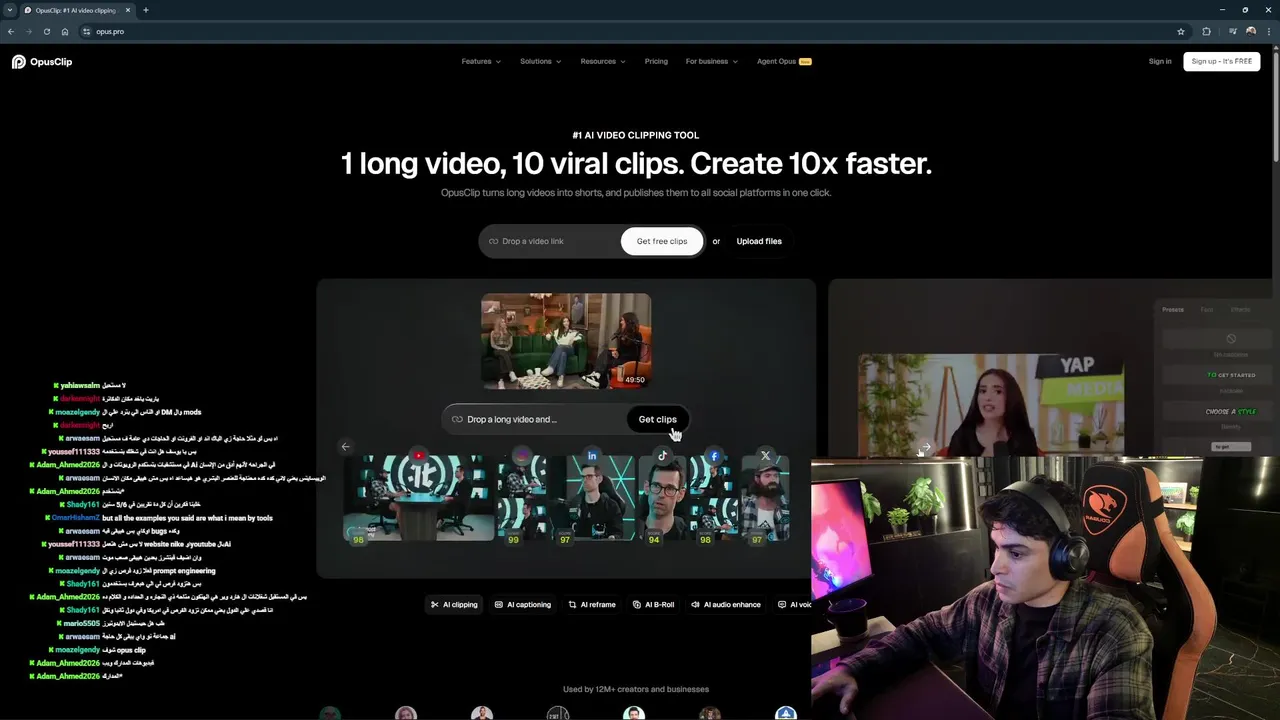The image size is (1280, 720).
Task: Click the Get free clips button
Action: [662, 241]
